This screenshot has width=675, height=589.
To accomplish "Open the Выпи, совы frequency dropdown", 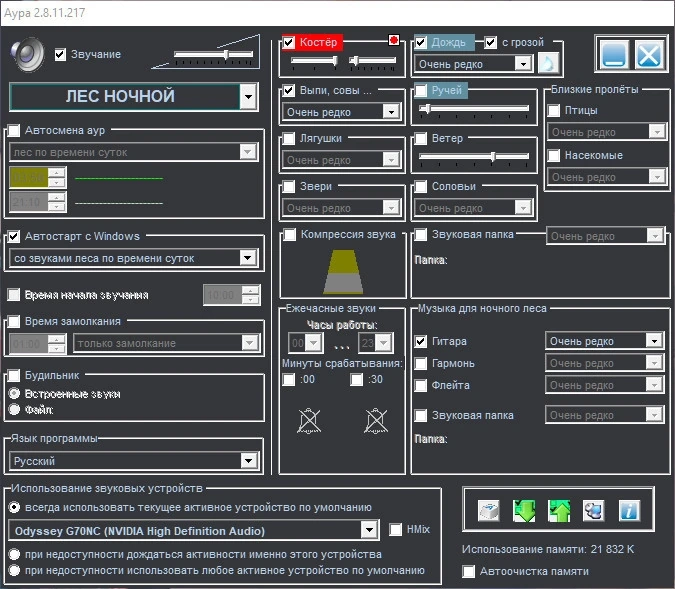I will coord(391,112).
